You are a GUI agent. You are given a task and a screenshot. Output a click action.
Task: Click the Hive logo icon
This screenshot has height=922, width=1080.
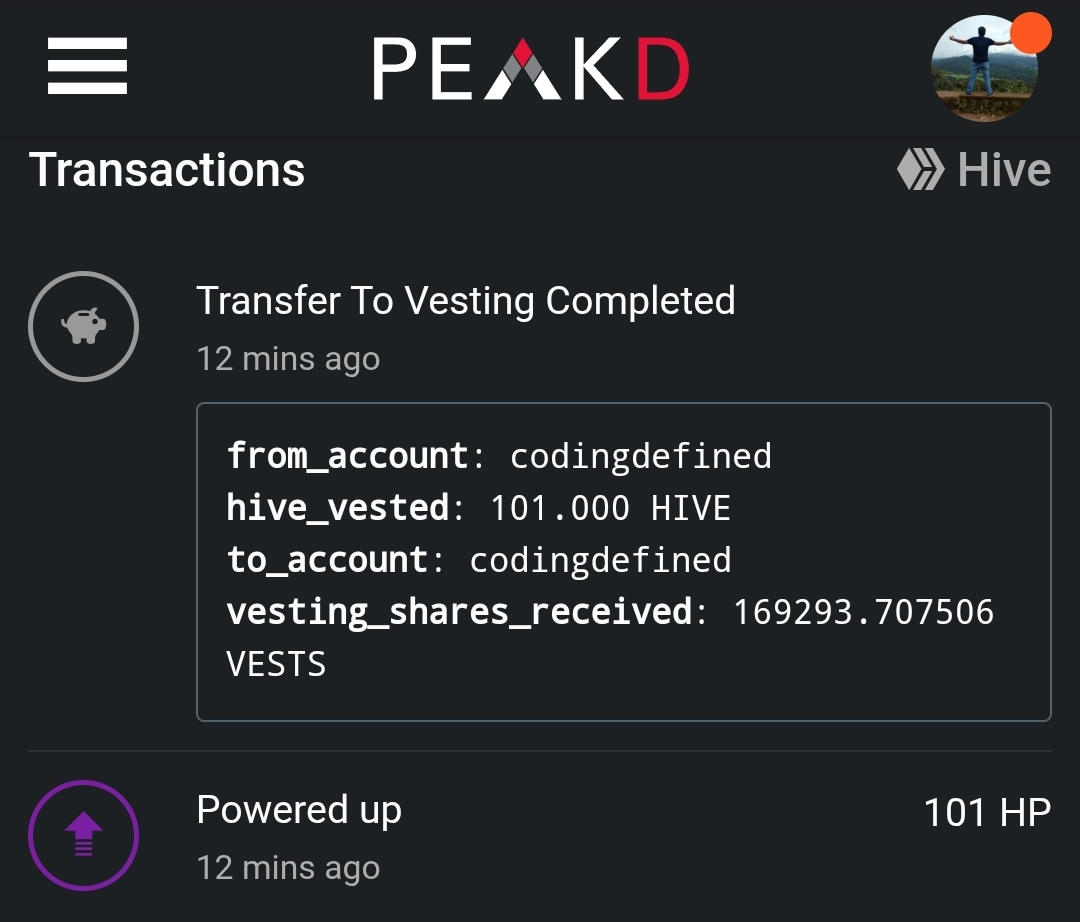pyautogui.click(x=921, y=169)
